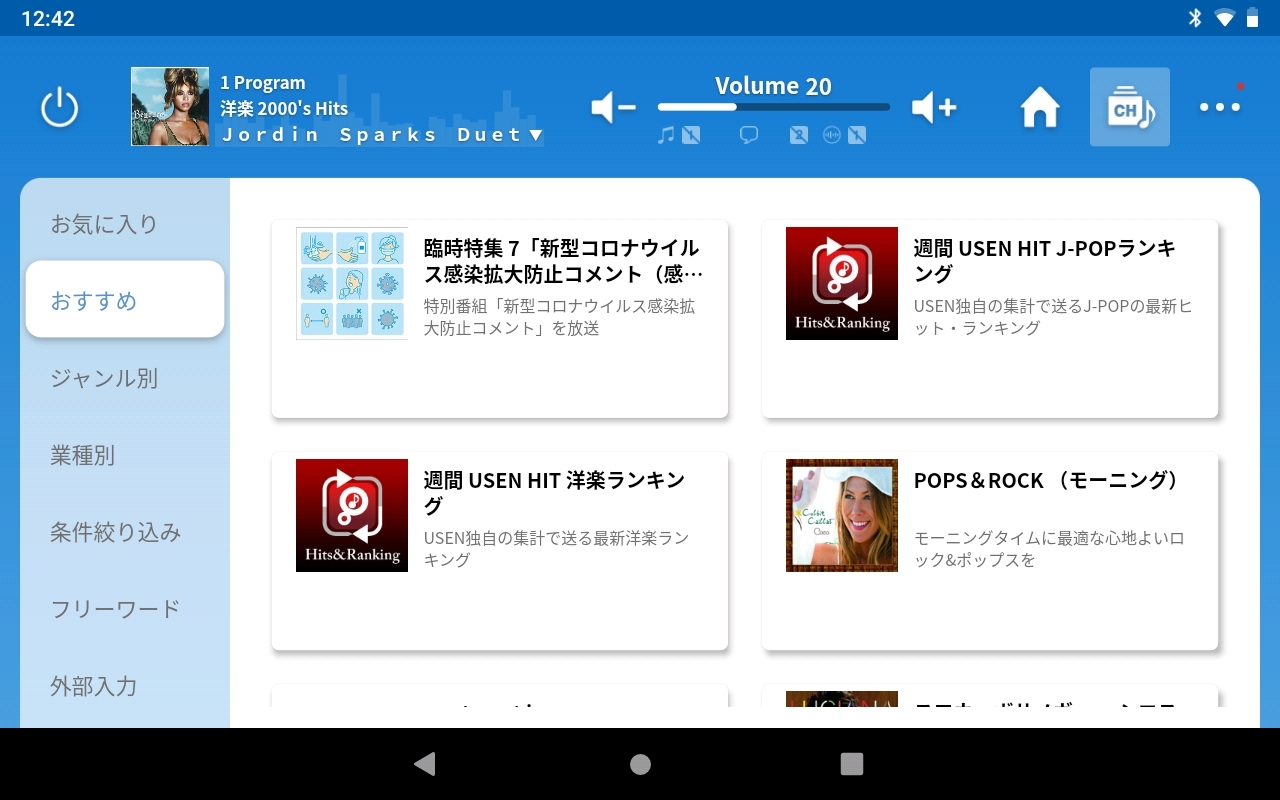
Task: Open the 週間 USEN HIT J-POPランキング card
Action: [x=990, y=318]
